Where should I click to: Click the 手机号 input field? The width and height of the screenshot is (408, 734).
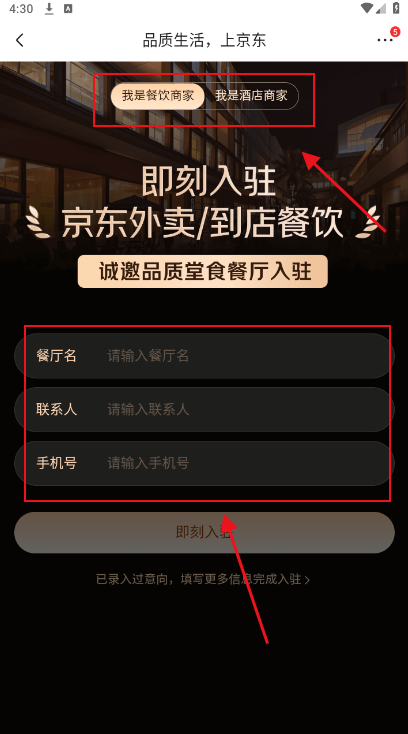[204, 463]
